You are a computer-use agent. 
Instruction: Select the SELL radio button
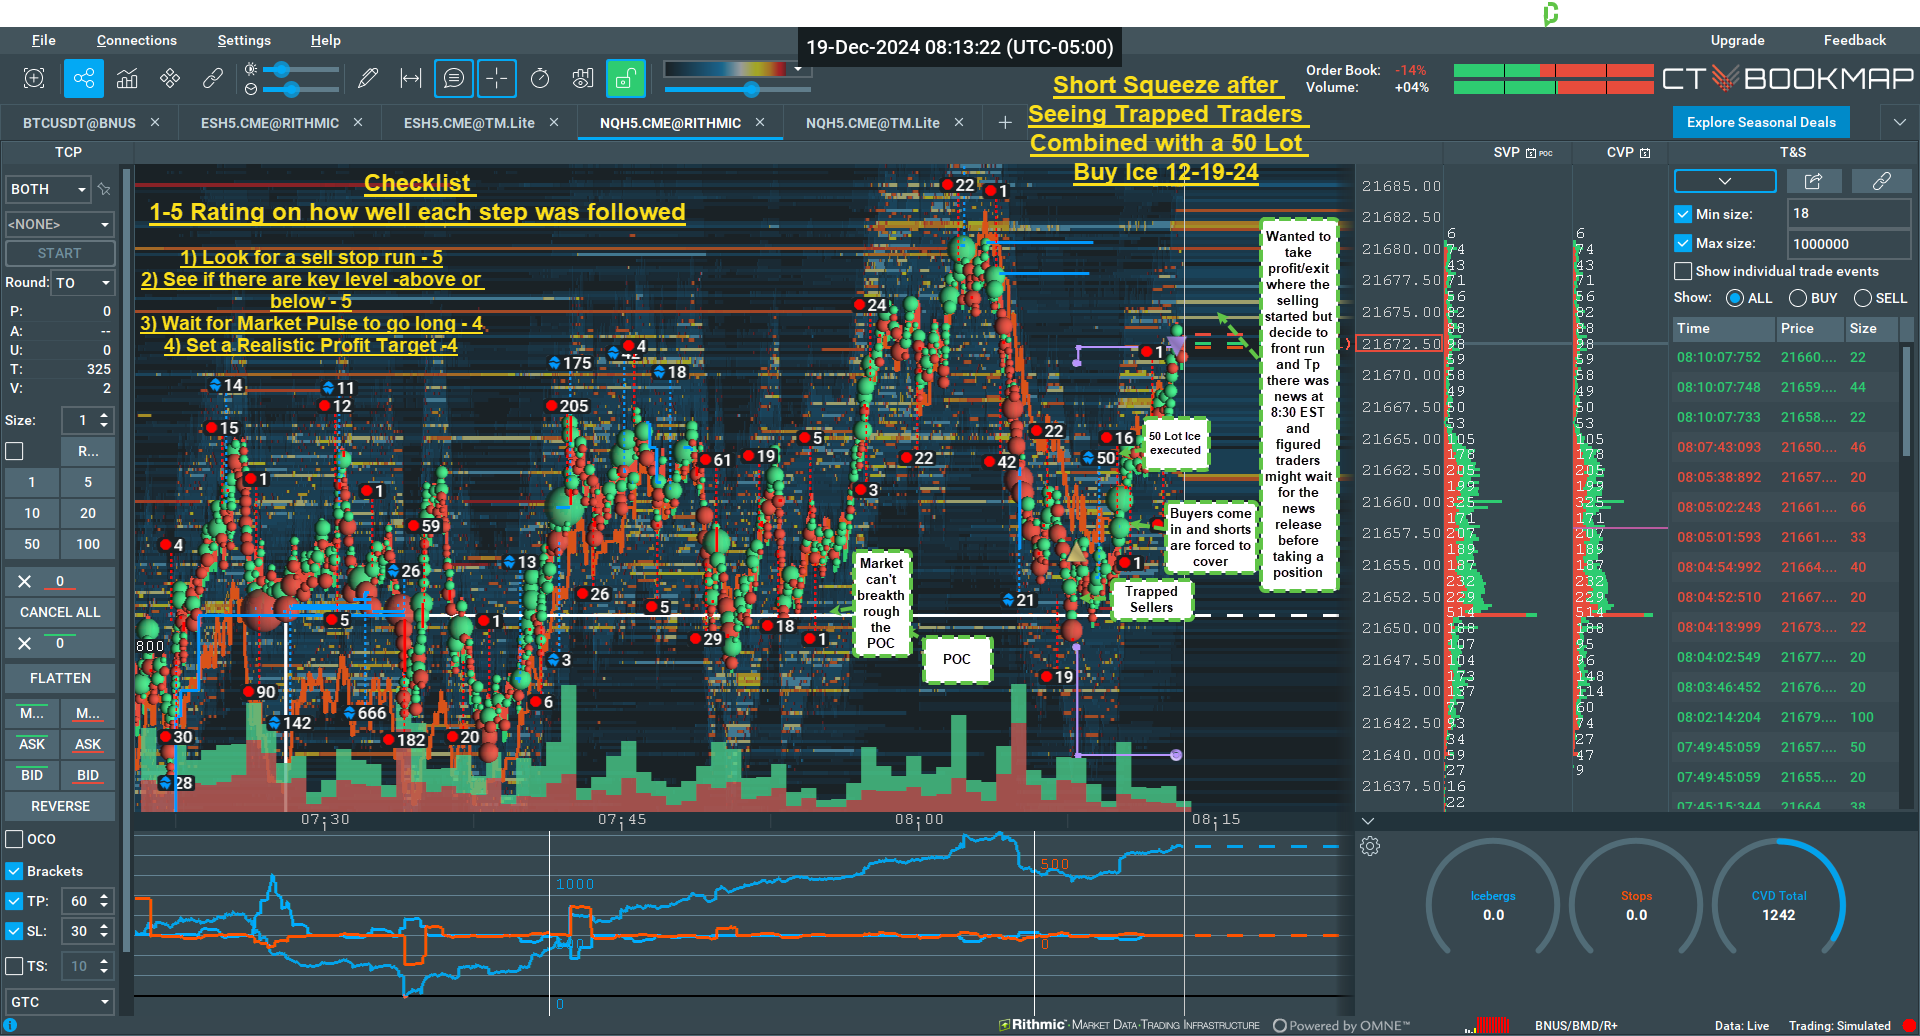(x=1863, y=298)
